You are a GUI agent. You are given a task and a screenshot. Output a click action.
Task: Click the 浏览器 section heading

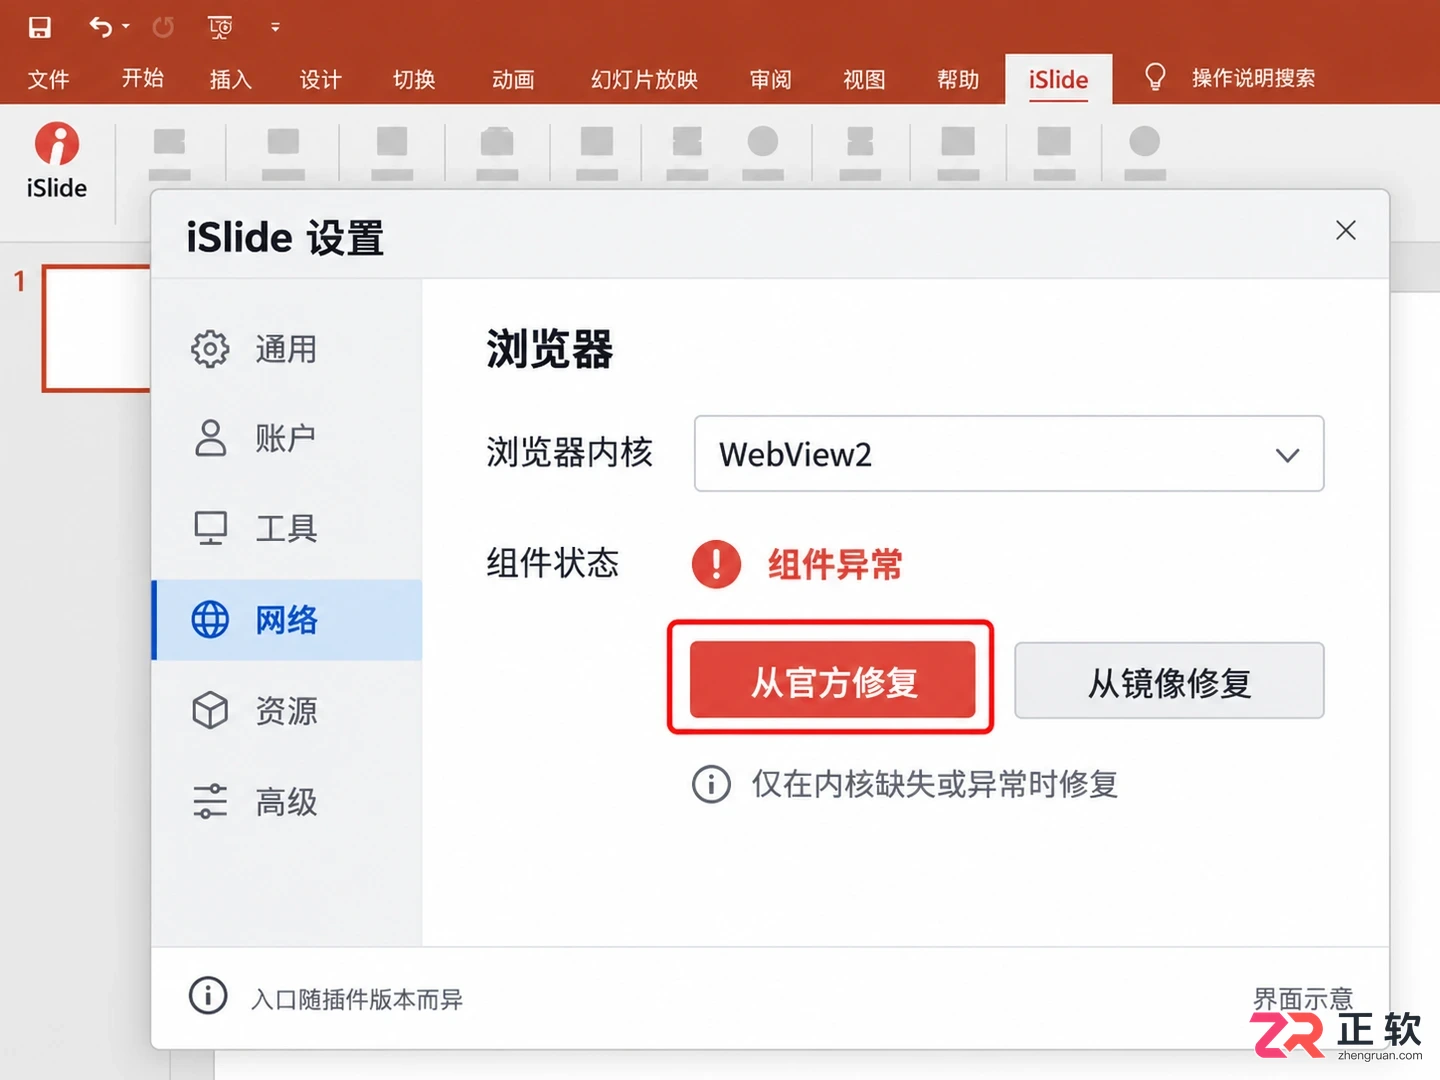click(549, 349)
